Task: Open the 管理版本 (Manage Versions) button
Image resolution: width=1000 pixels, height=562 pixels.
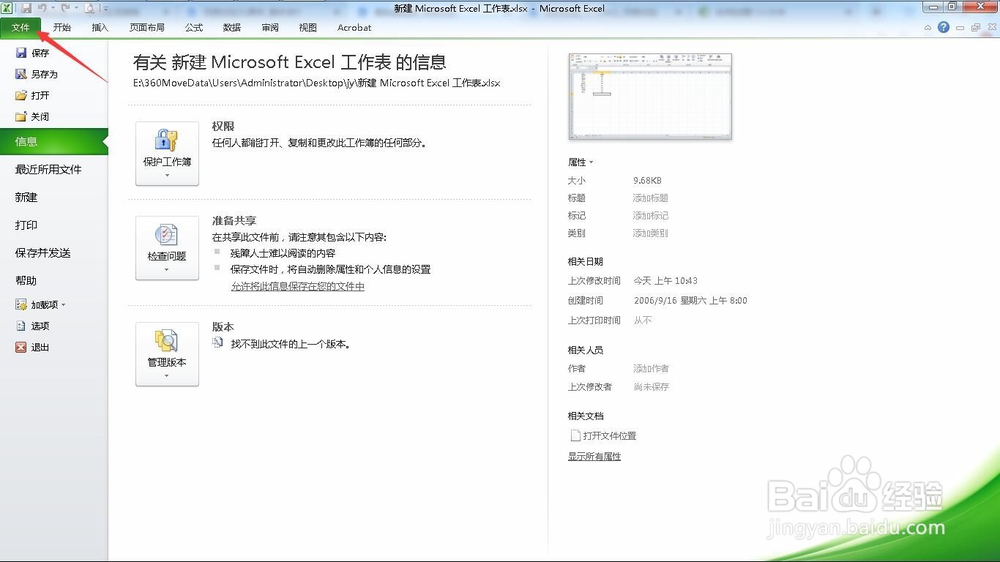Action: 167,354
